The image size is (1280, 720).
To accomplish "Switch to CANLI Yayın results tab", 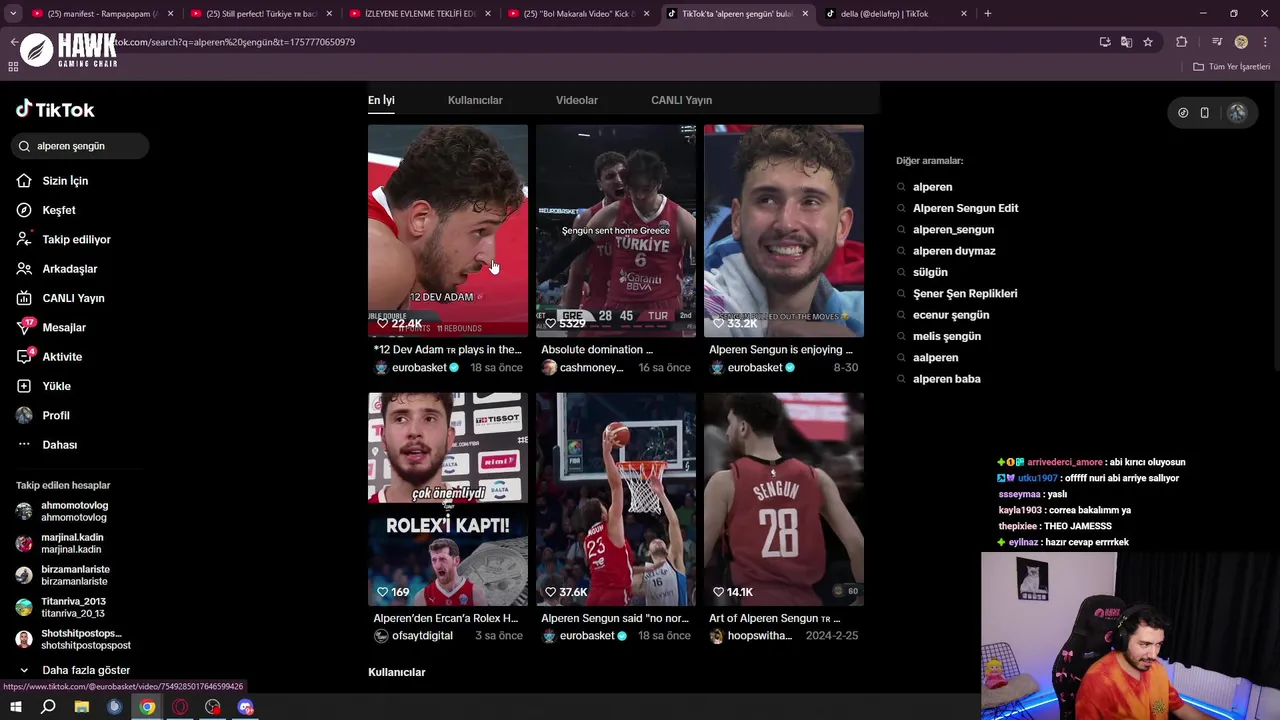I will click(x=681, y=100).
